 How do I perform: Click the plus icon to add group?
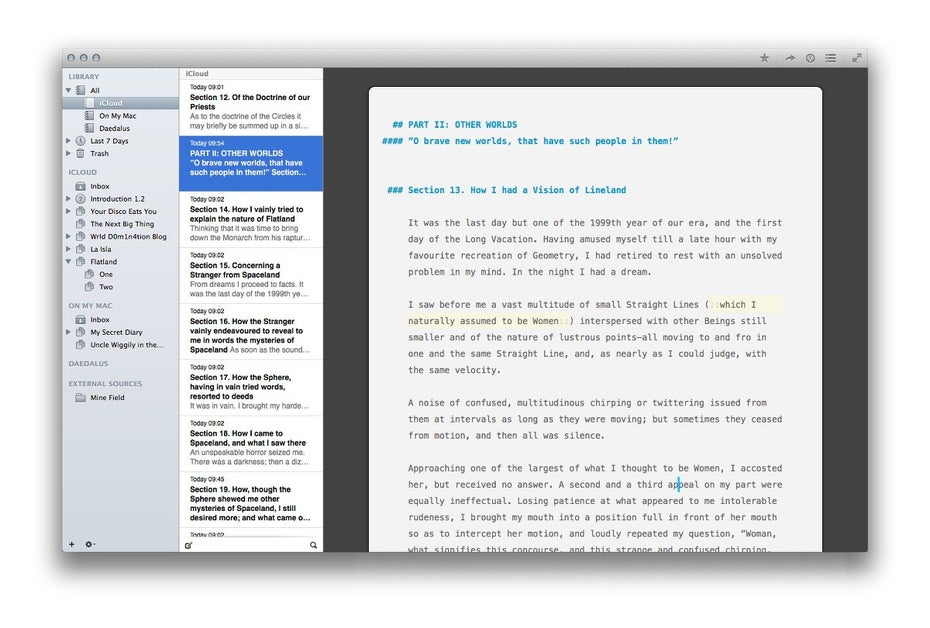pos(72,544)
